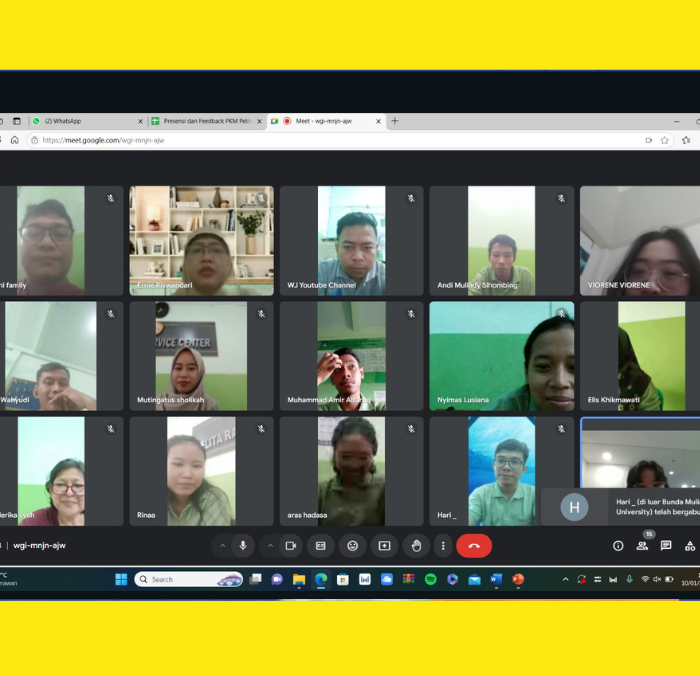The height and width of the screenshot is (675, 700).
Task: Open chat with everyone panel
Action: 666,546
